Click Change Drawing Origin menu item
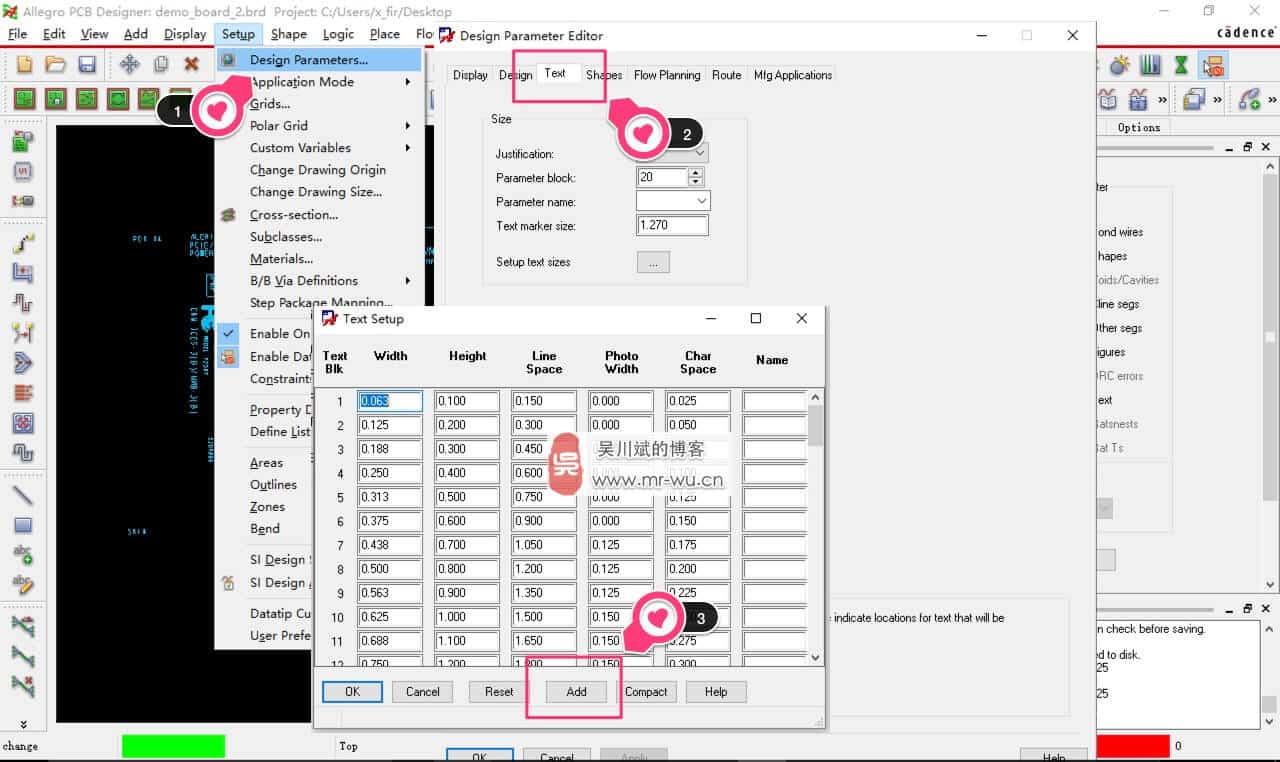This screenshot has width=1280, height=762. [x=319, y=170]
